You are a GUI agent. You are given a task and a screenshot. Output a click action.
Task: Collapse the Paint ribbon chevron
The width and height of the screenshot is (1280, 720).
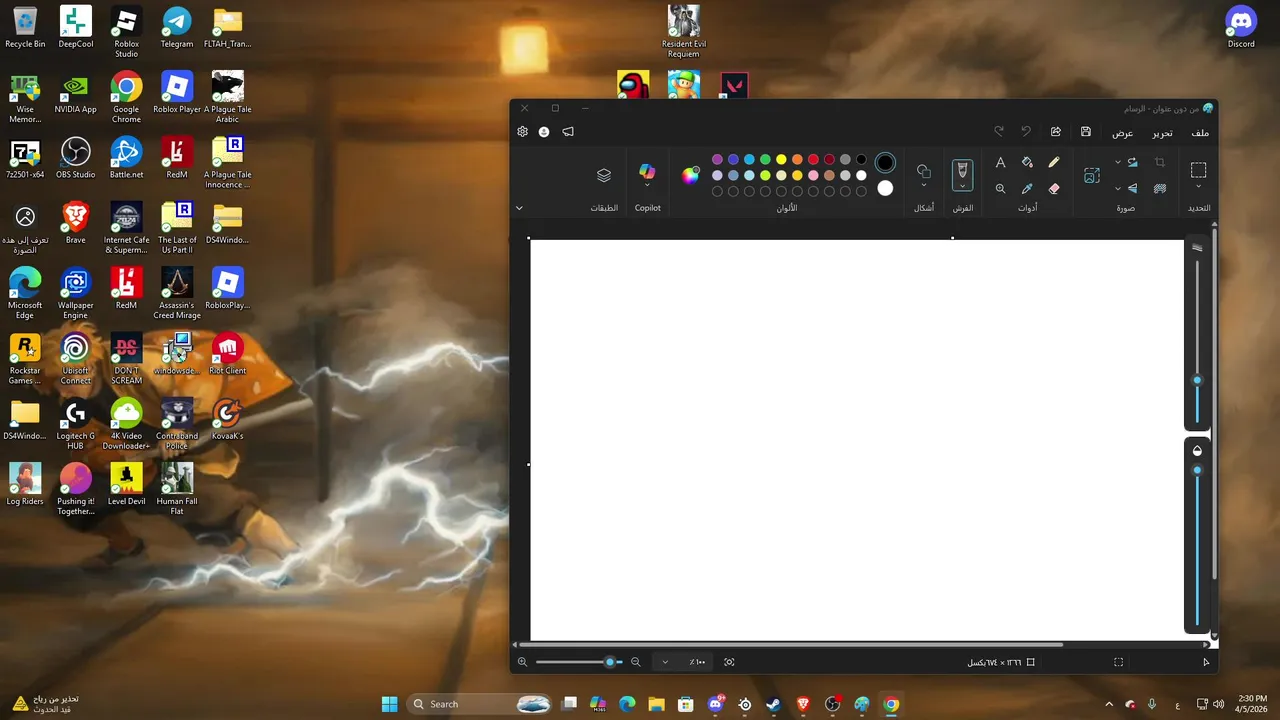pyautogui.click(x=519, y=208)
